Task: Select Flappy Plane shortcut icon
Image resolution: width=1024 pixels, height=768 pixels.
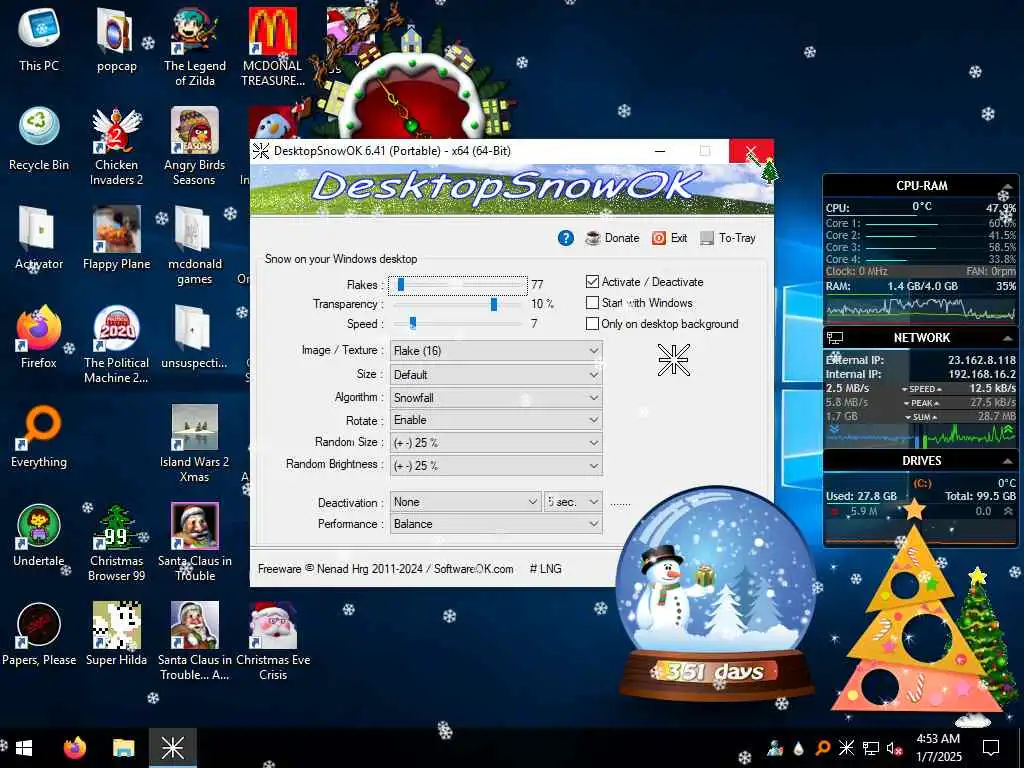Action: click(116, 238)
